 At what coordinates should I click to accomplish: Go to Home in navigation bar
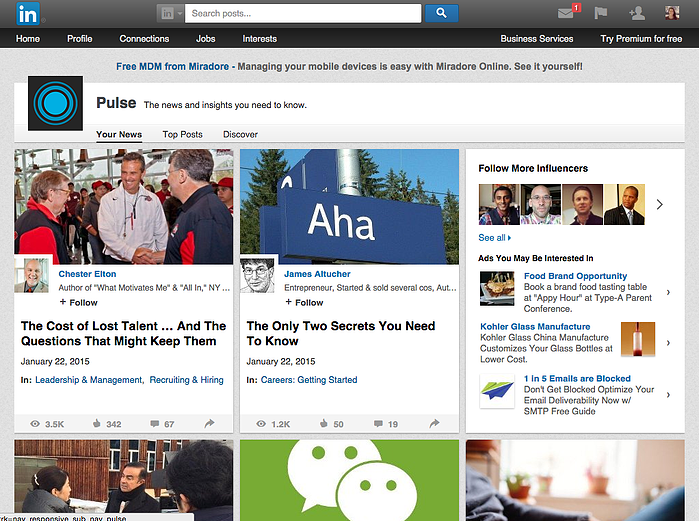(x=28, y=39)
